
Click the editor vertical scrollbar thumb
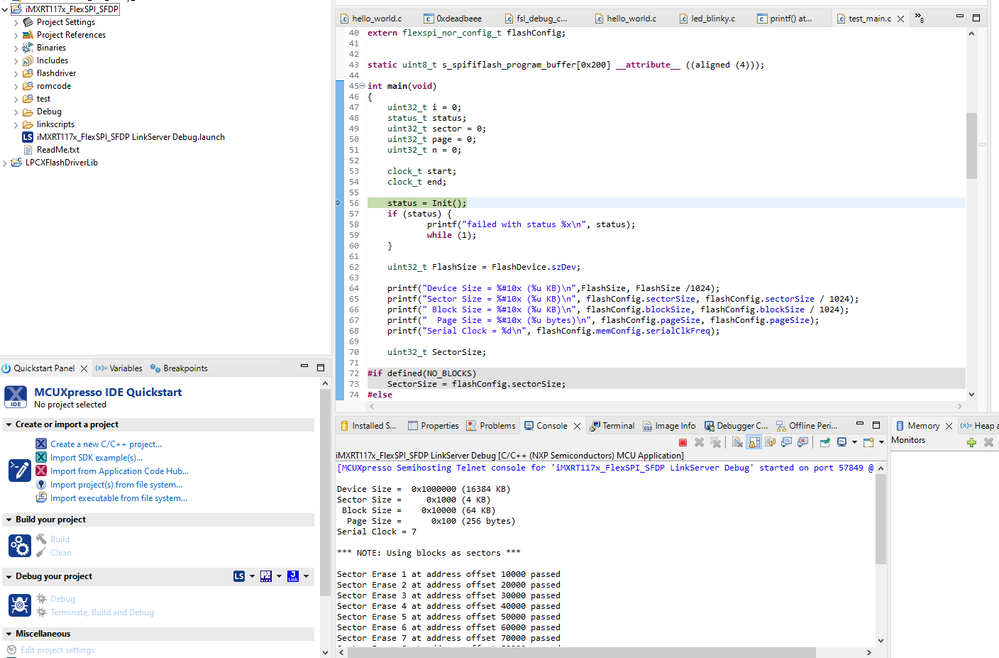pos(971,145)
